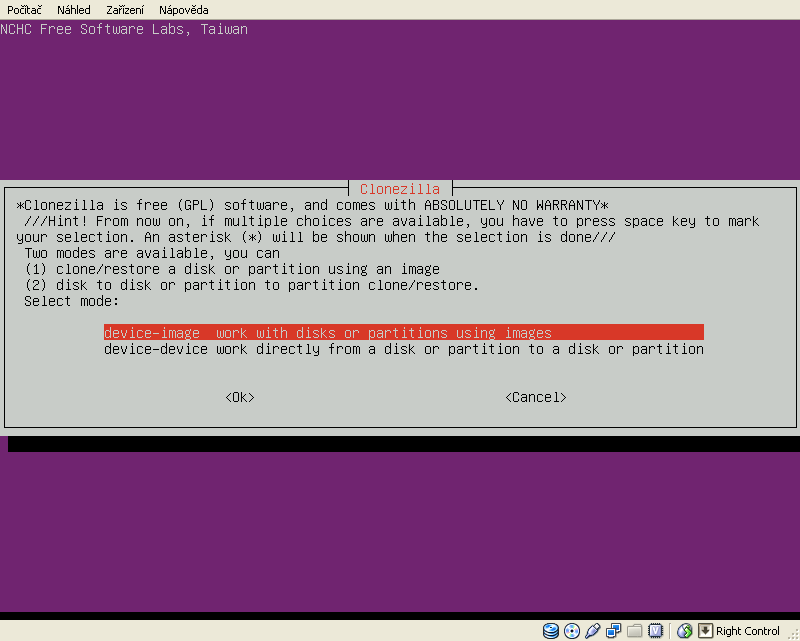The width and height of the screenshot is (800, 641).
Task: Click the NCHC Free Software Labs header text
Action: click(124, 29)
